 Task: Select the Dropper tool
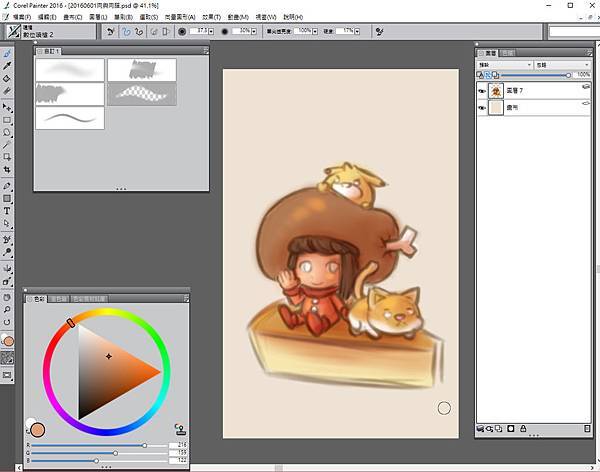(x=7, y=66)
